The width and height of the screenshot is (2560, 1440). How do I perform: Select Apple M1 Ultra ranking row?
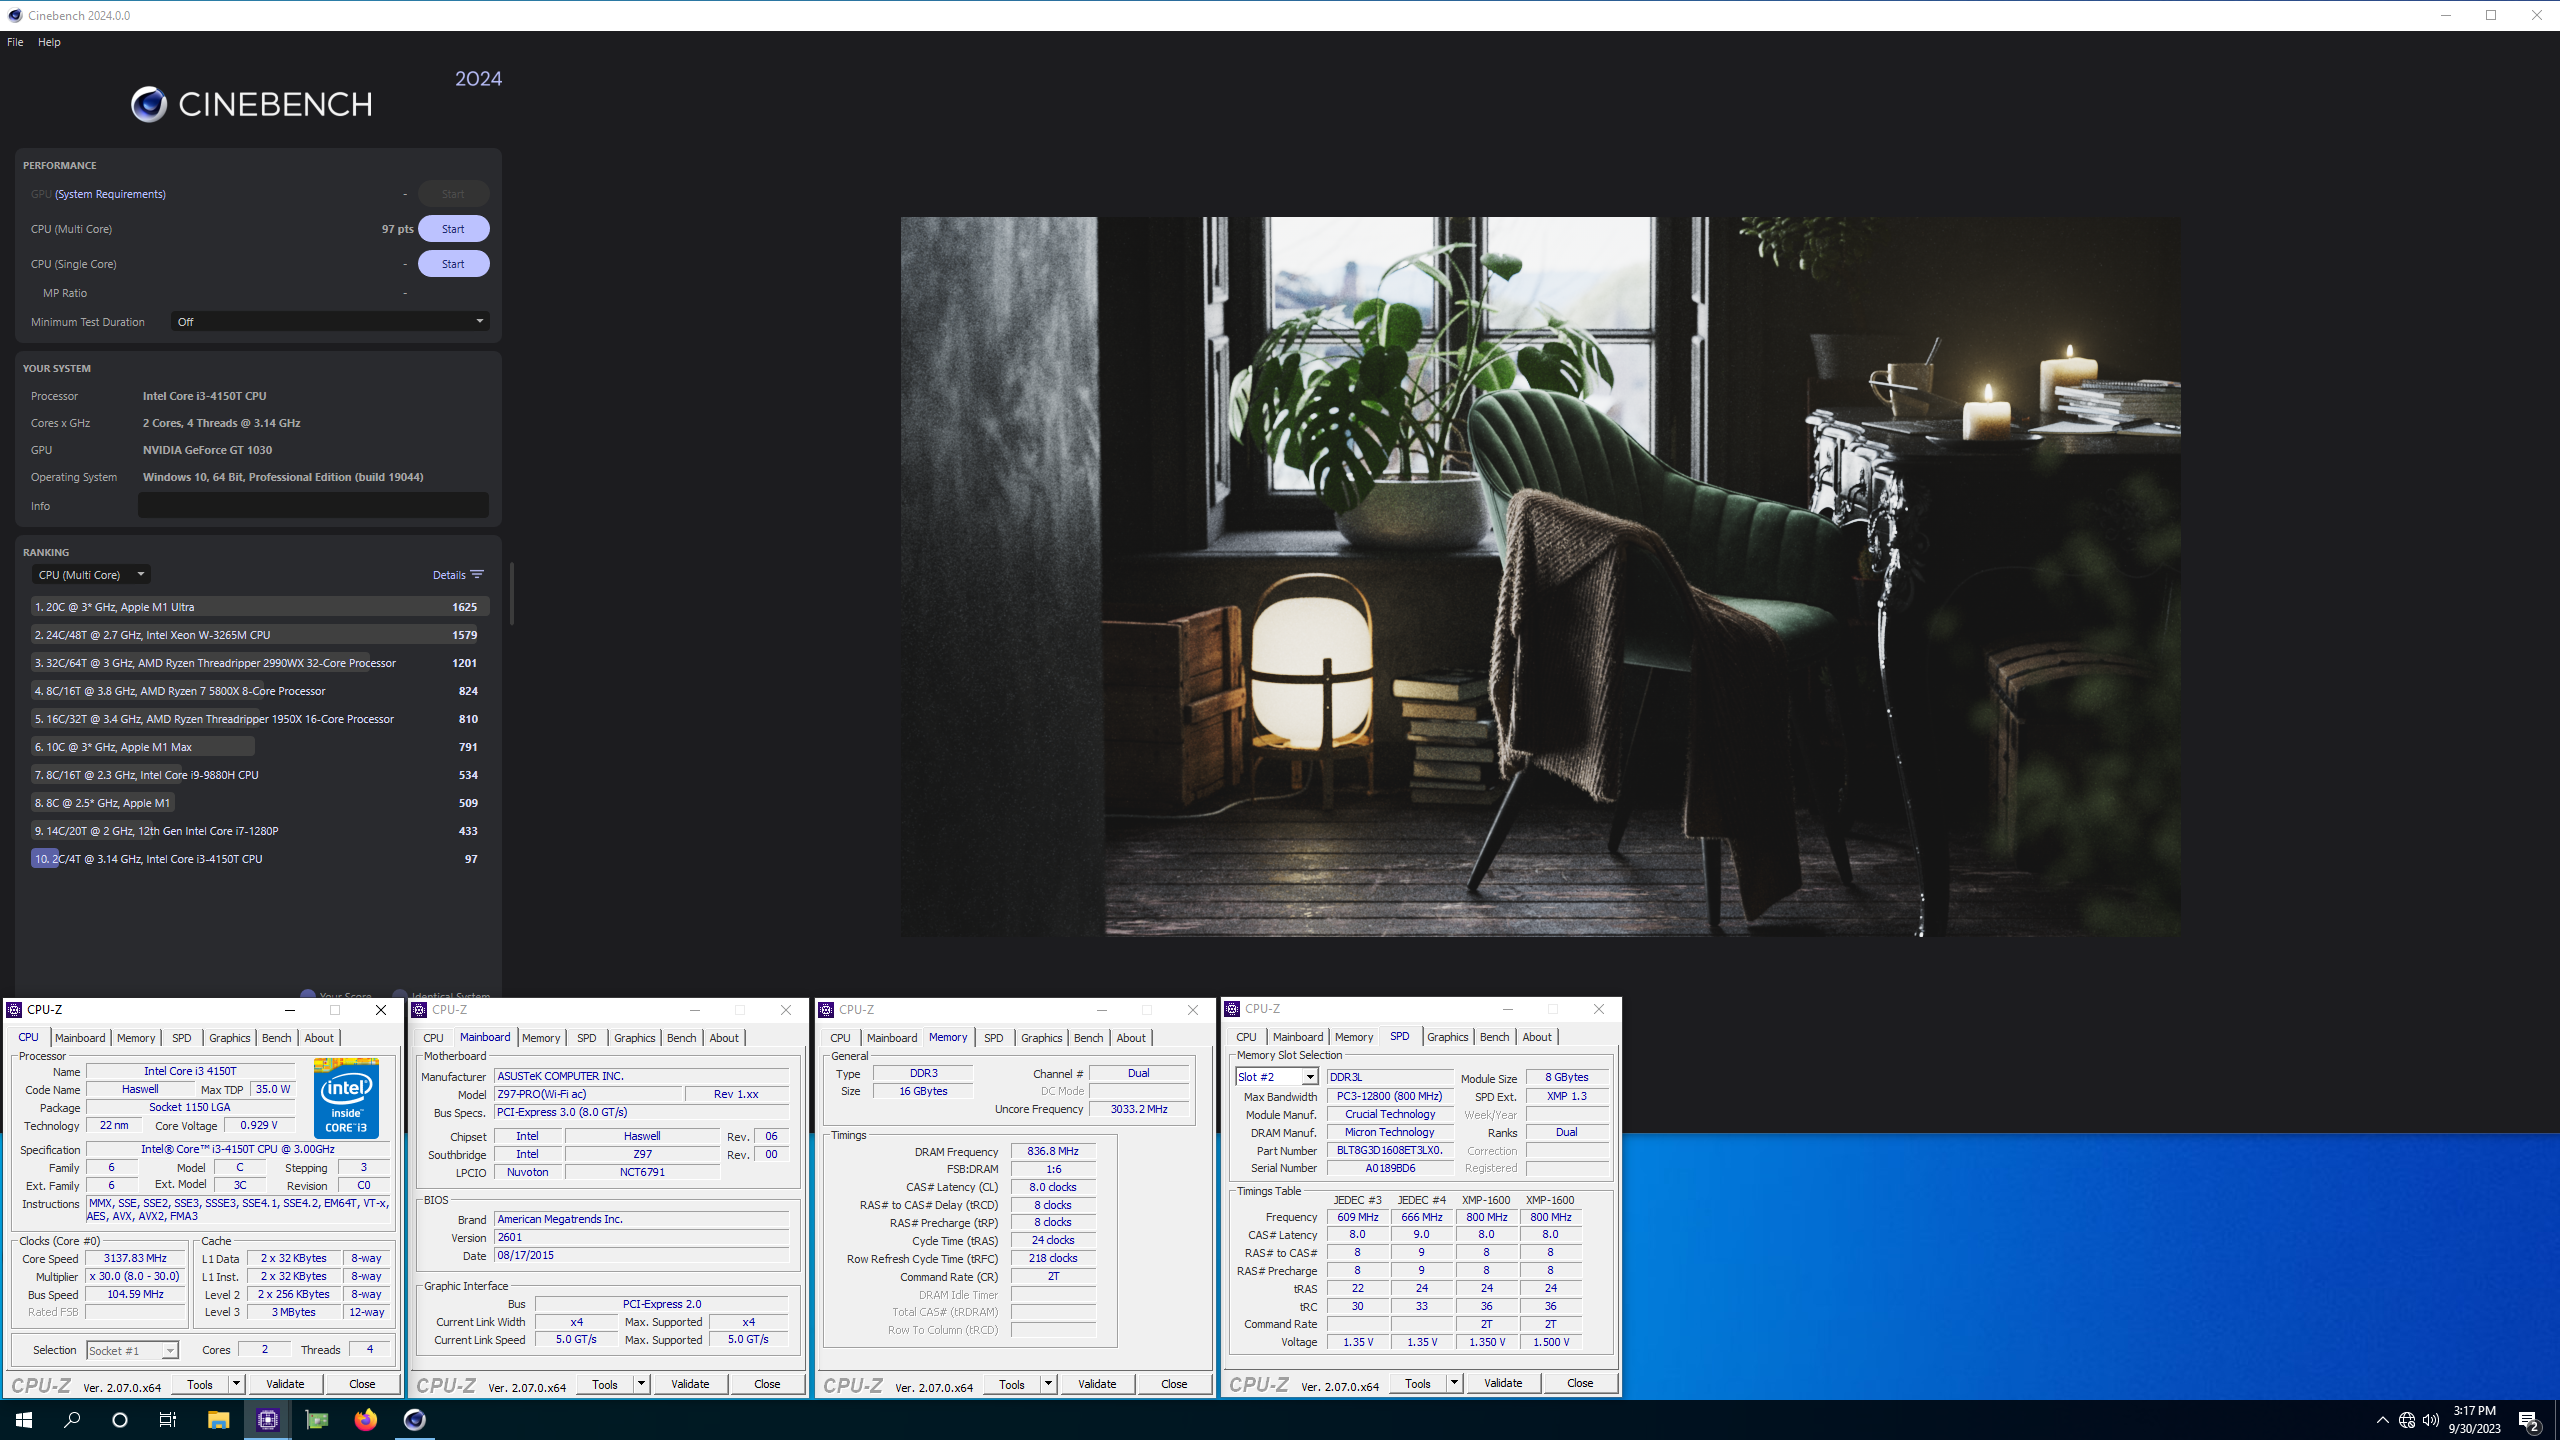click(260, 607)
